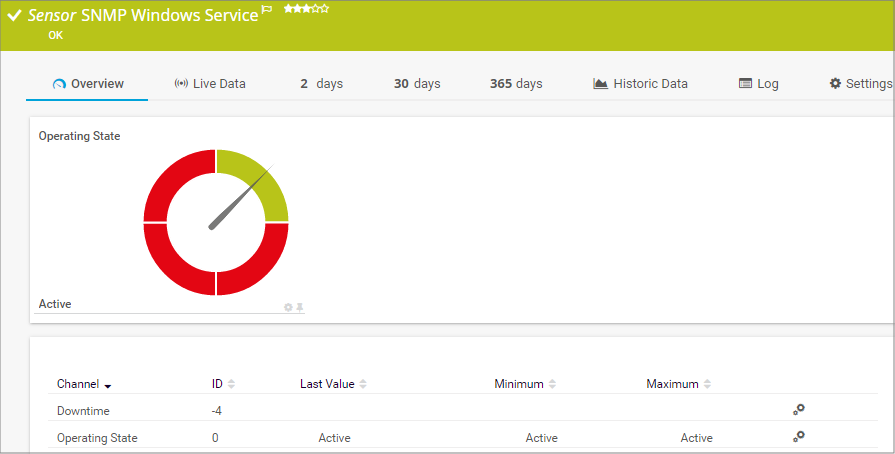This screenshot has height=454, width=895.
Task: Open the Log tab
Action: point(759,84)
